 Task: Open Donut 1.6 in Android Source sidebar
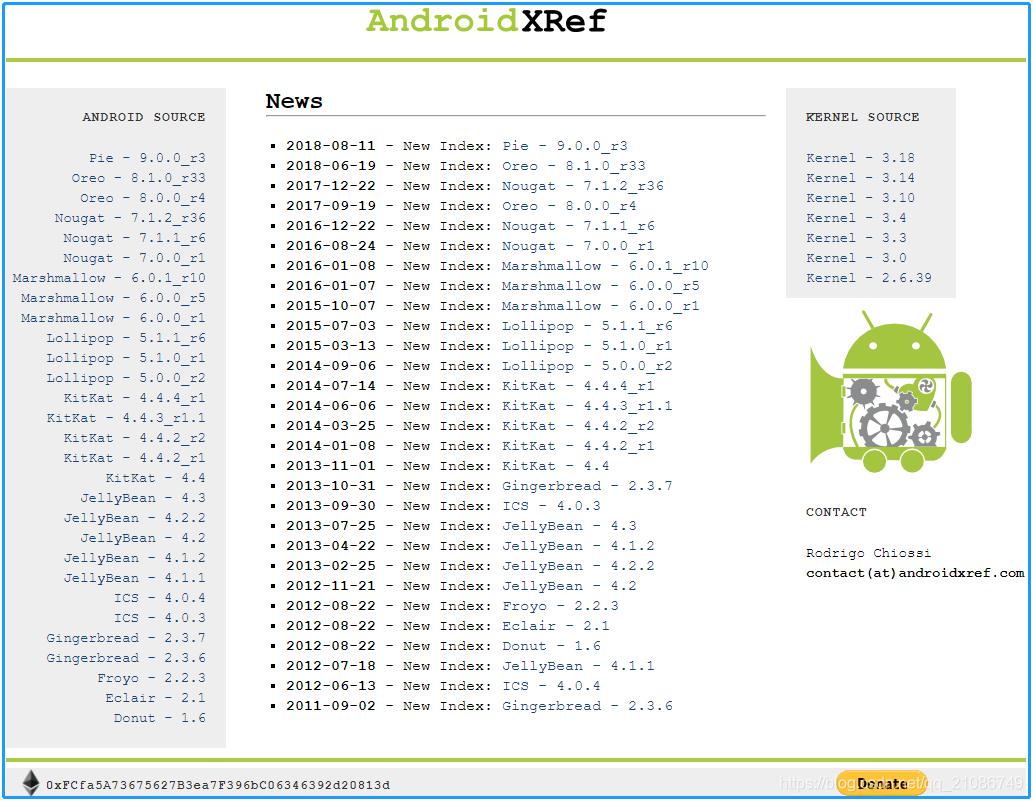[x=160, y=718]
